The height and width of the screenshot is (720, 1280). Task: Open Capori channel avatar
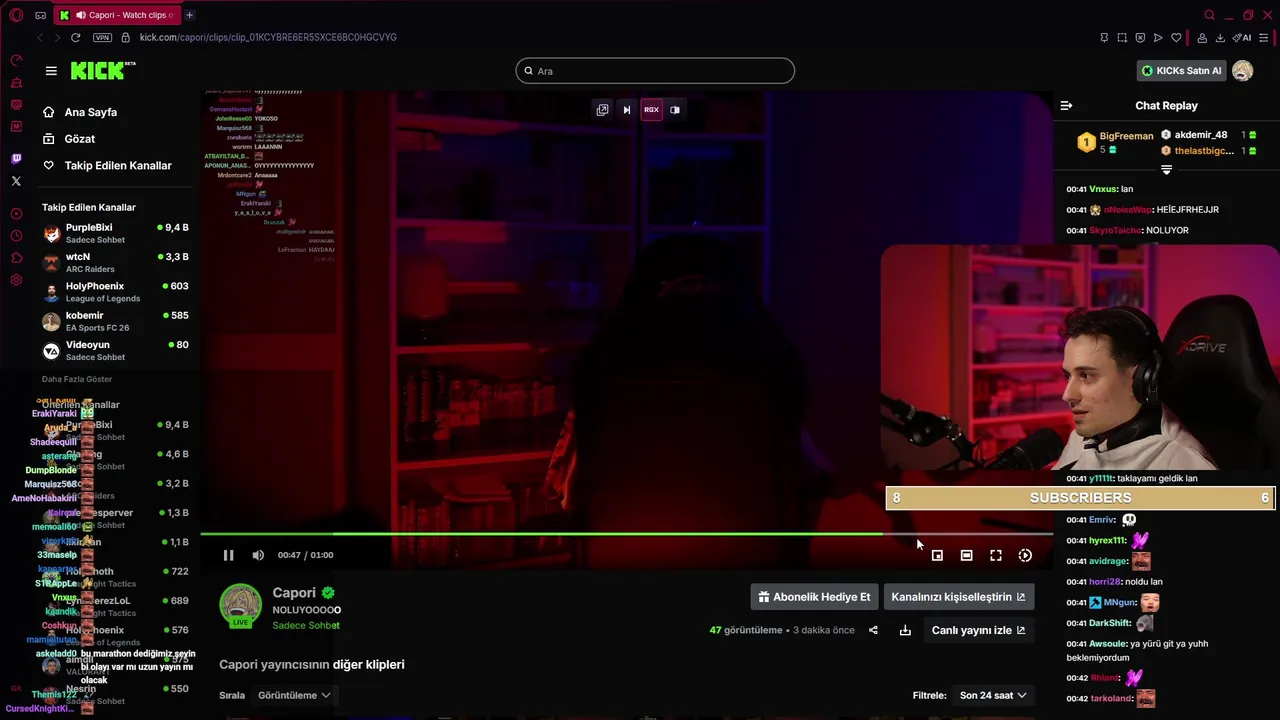point(240,605)
